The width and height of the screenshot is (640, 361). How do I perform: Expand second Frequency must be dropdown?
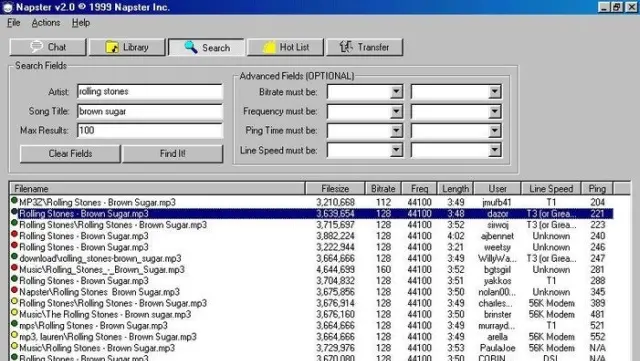pyautogui.click(x=494, y=111)
